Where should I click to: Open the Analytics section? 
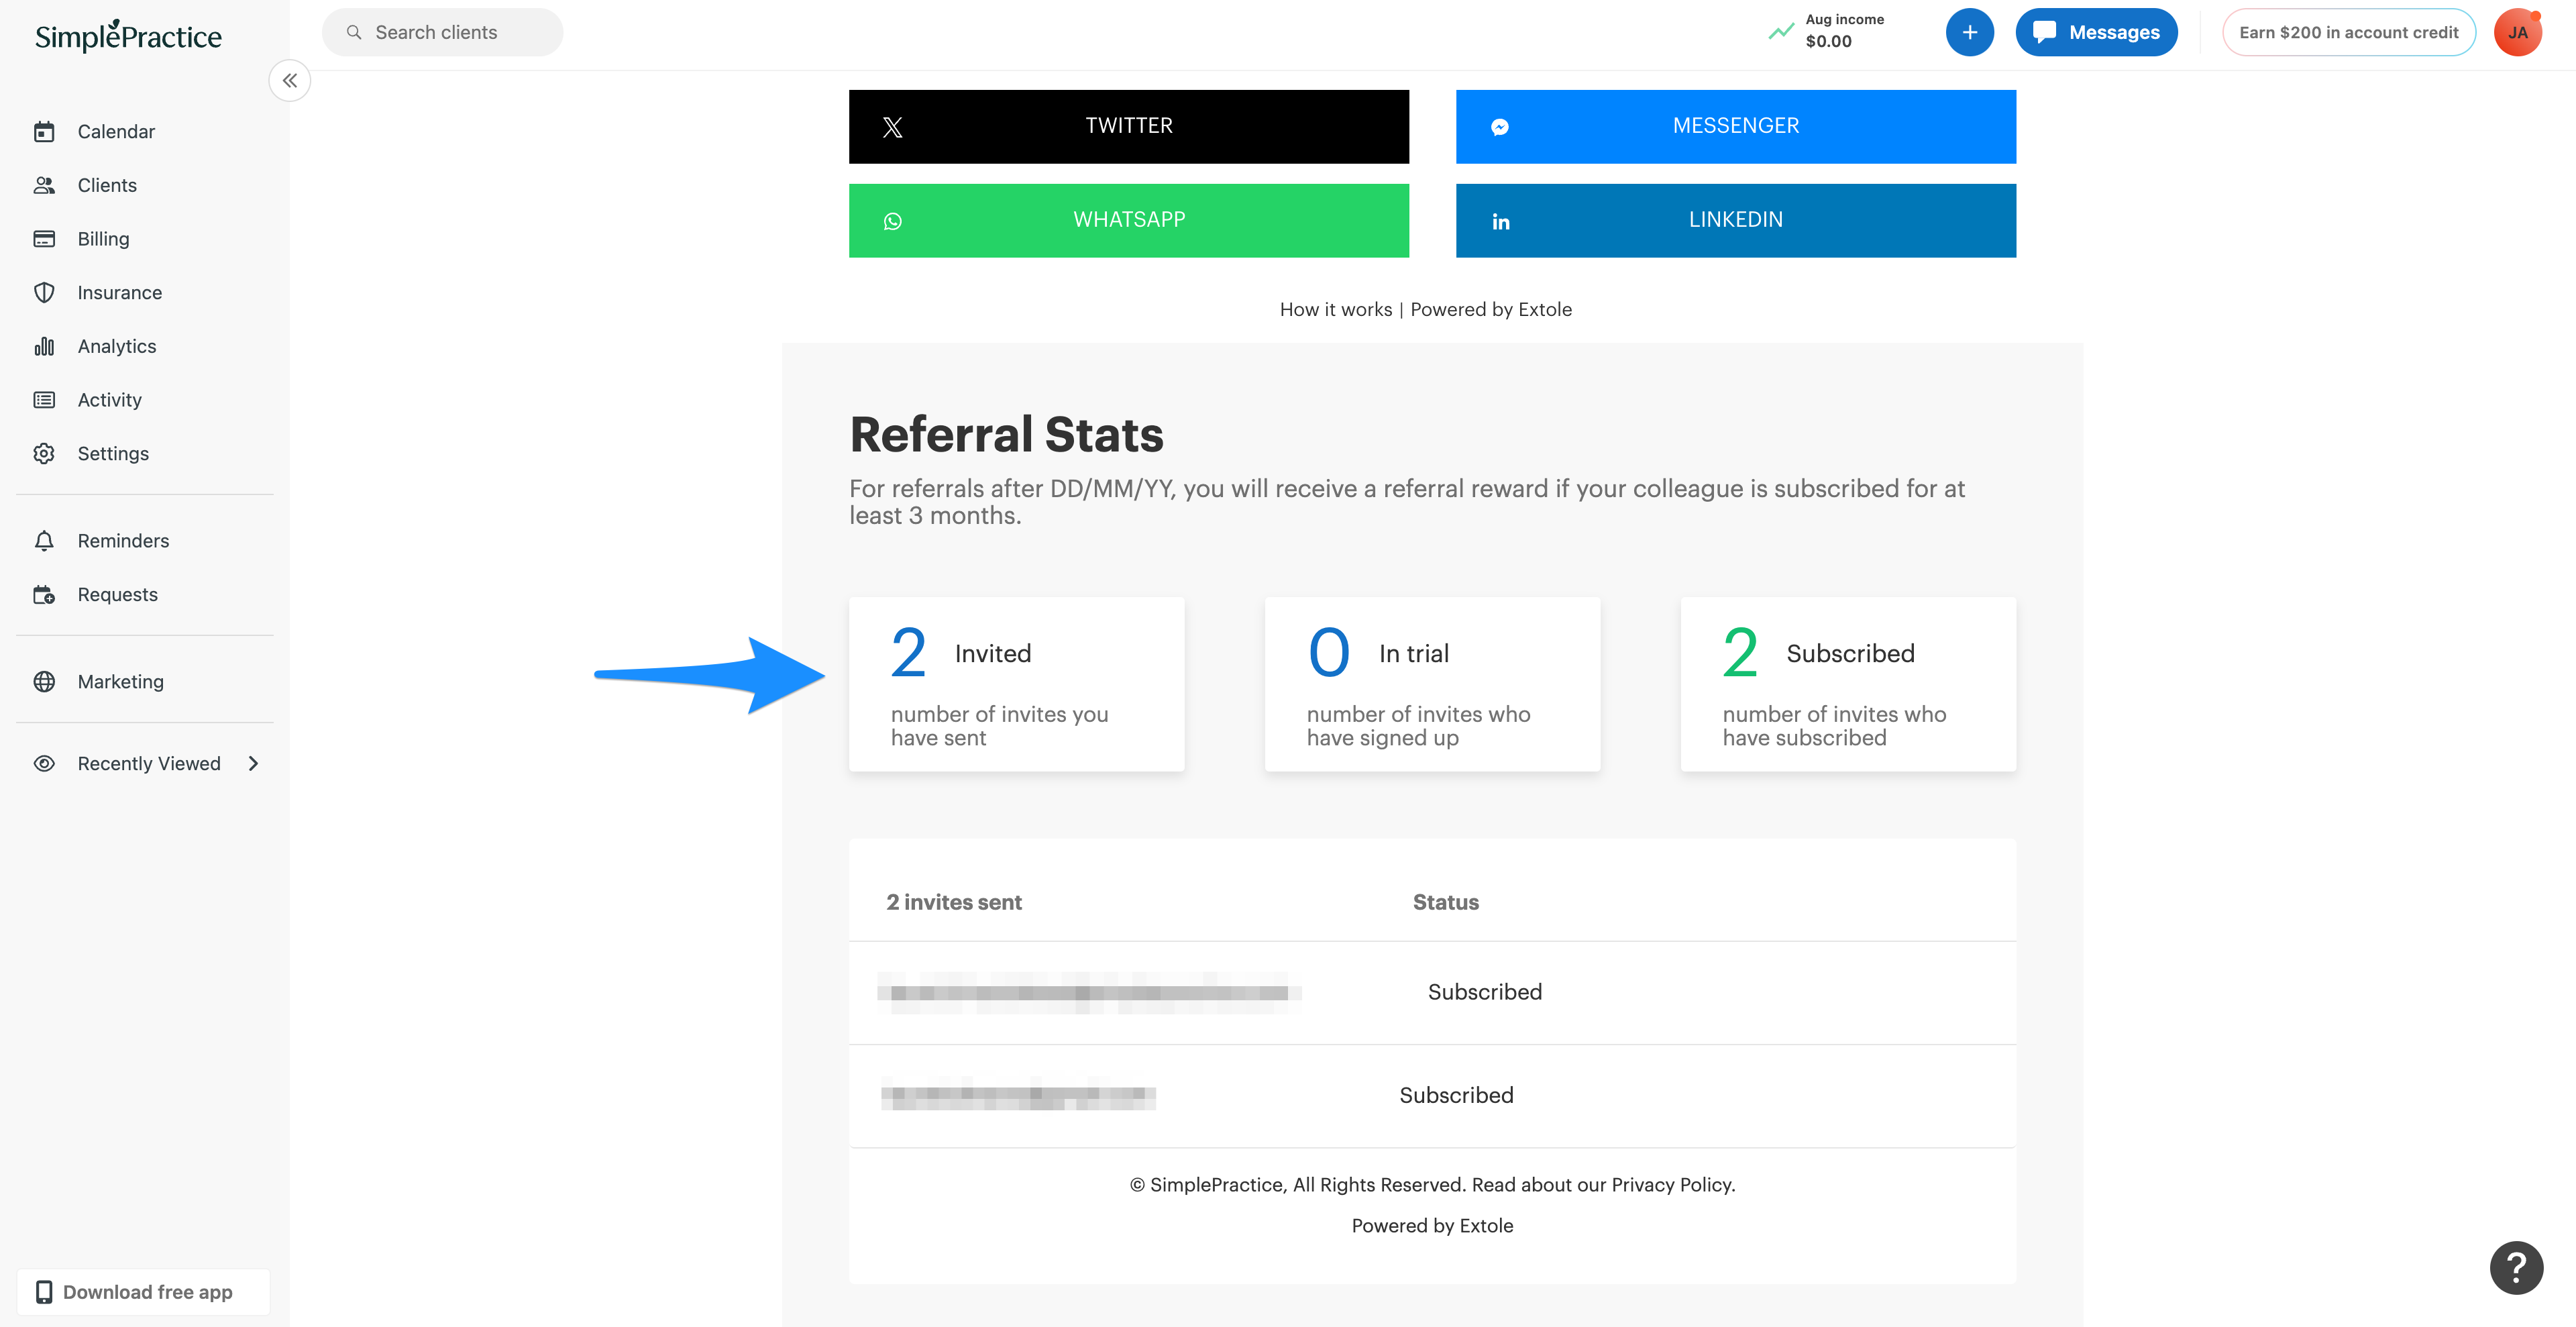pos(117,346)
